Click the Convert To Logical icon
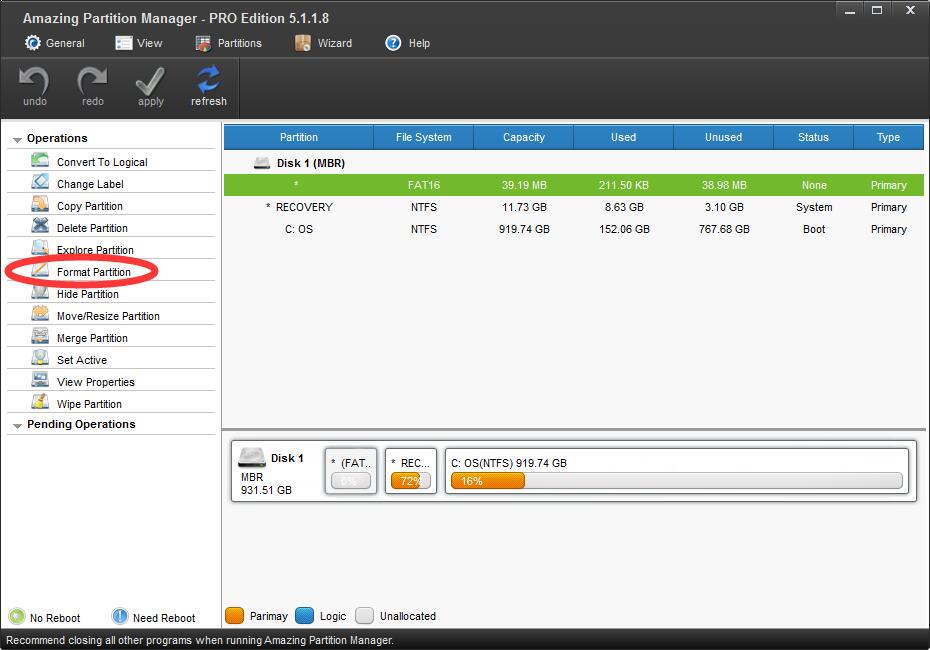 [x=40, y=160]
